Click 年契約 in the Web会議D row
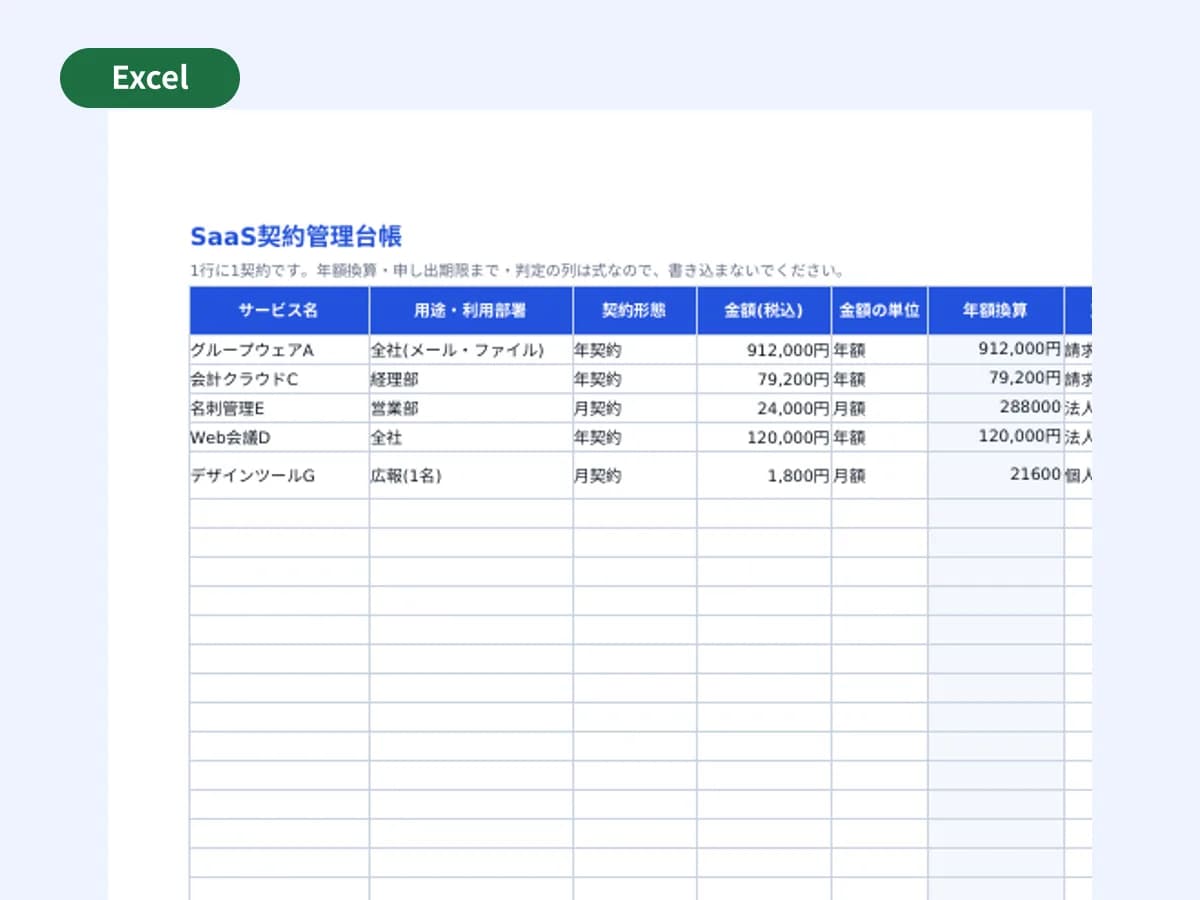This screenshot has height=900, width=1200. pyautogui.click(x=635, y=437)
